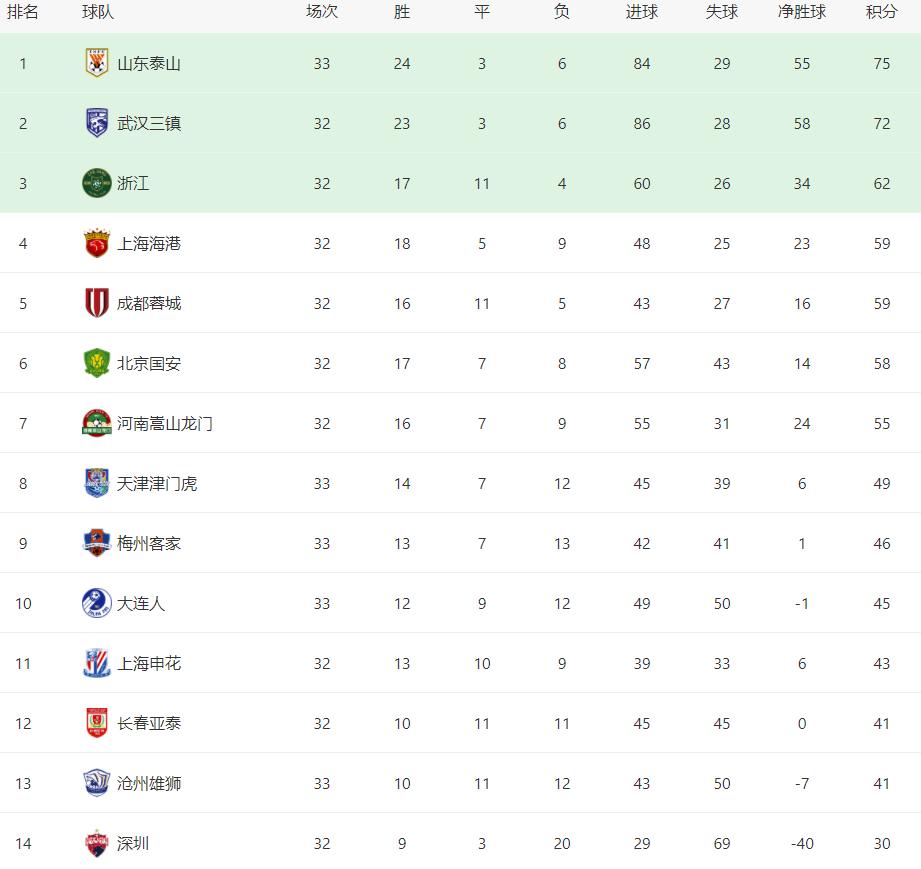The height and width of the screenshot is (869, 921).
Task: Click the Shanghai Port red team logo
Action: (x=96, y=243)
